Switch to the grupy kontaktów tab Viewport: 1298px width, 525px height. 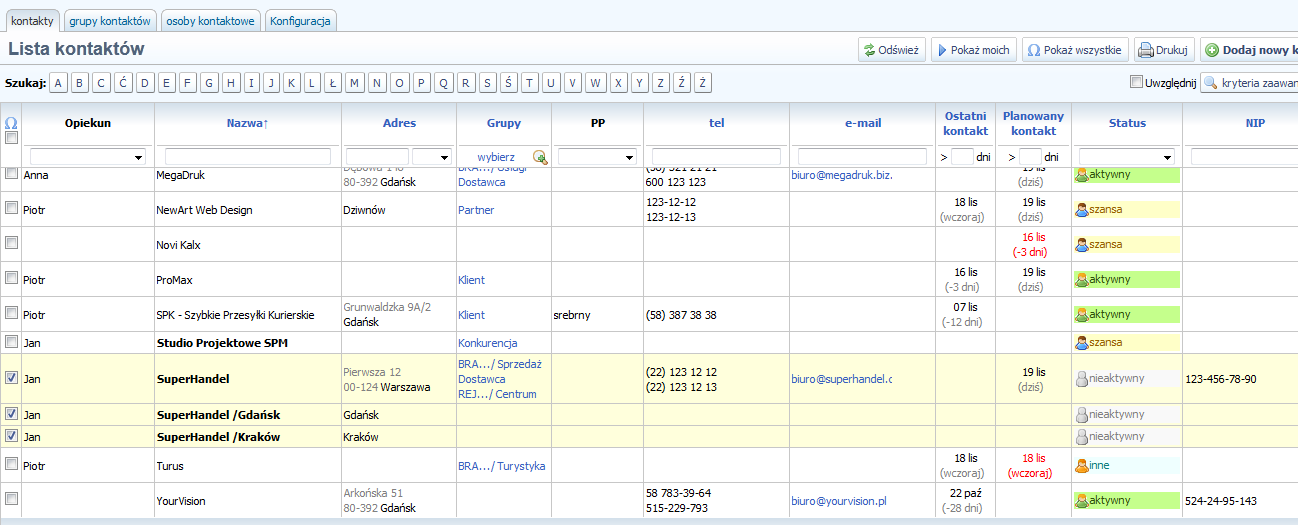(x=110, y=21)
